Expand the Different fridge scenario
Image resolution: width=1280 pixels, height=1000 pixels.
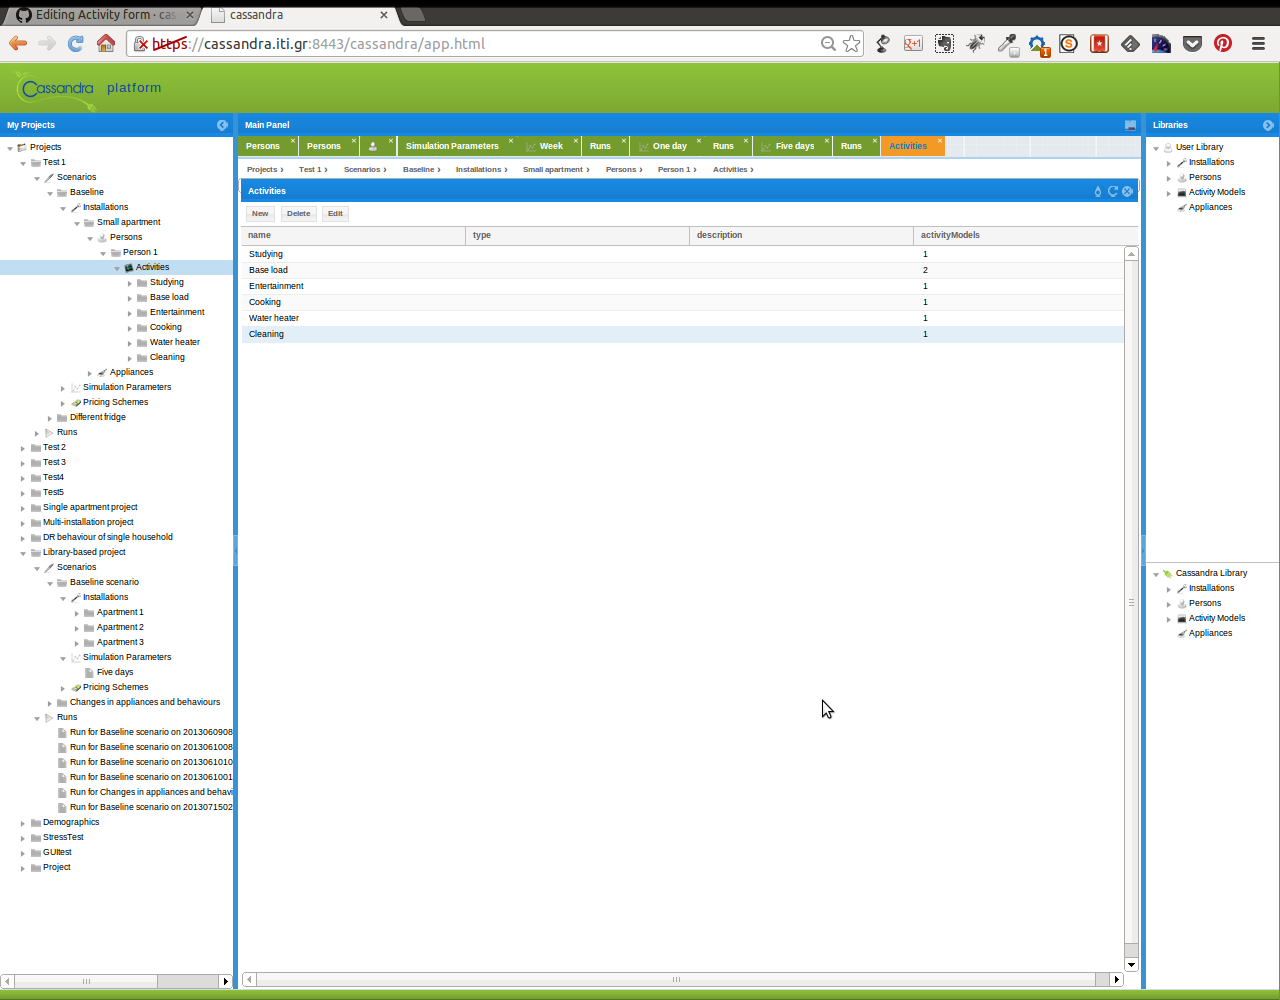click(x=50, y=418)
